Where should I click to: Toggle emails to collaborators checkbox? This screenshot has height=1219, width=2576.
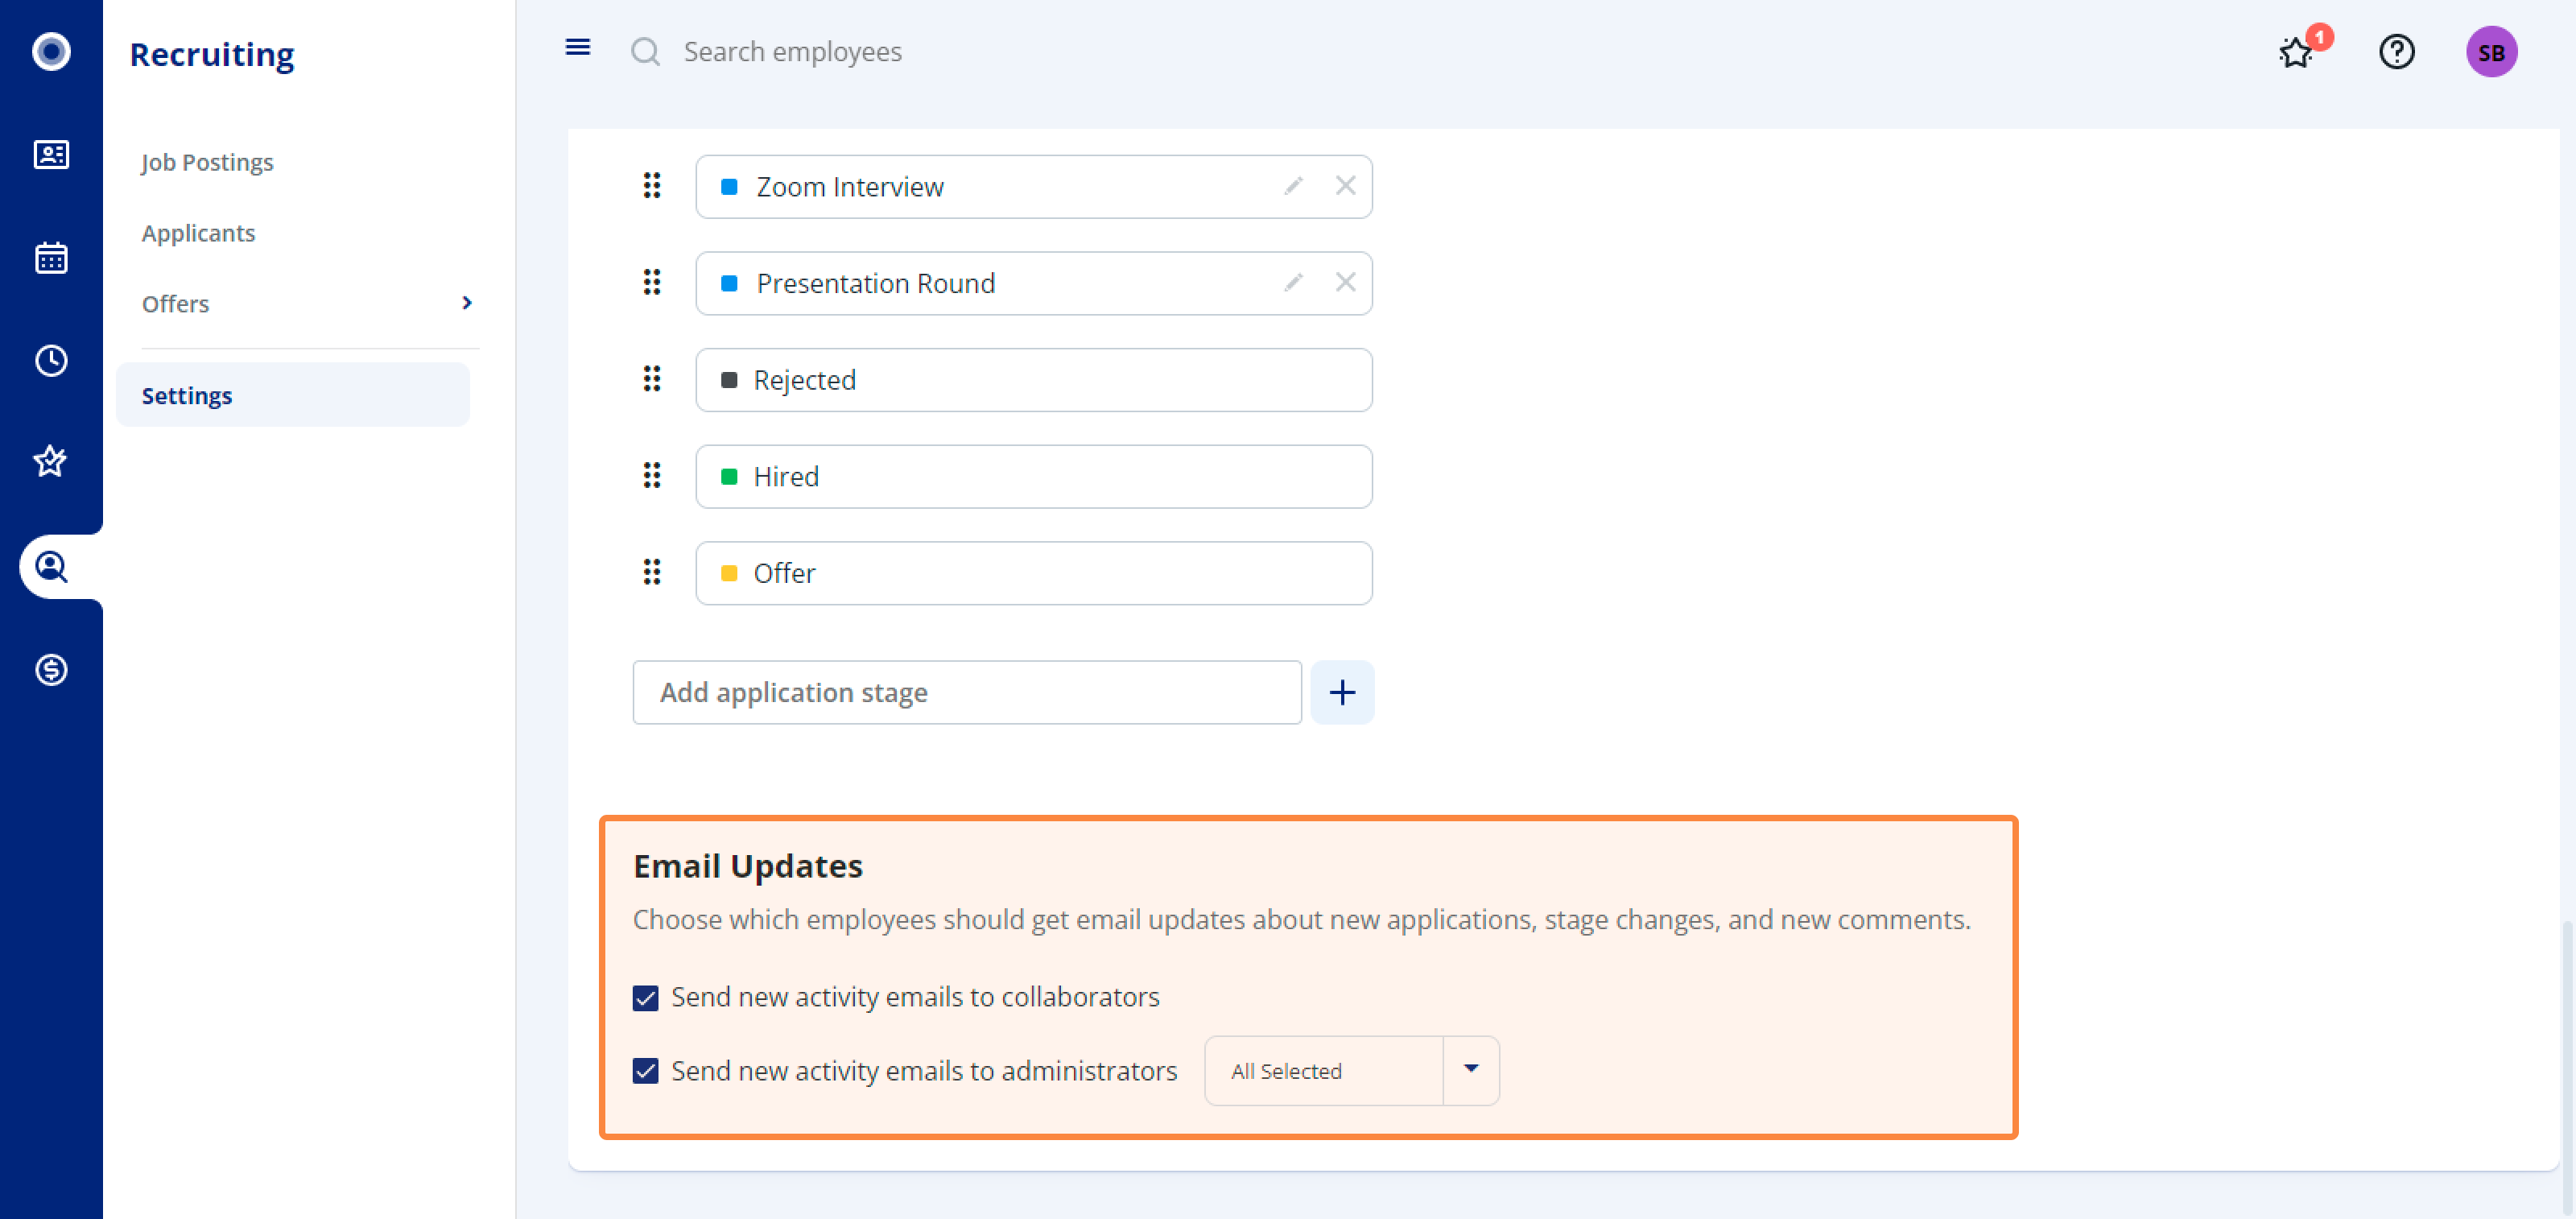coord(646,998)
